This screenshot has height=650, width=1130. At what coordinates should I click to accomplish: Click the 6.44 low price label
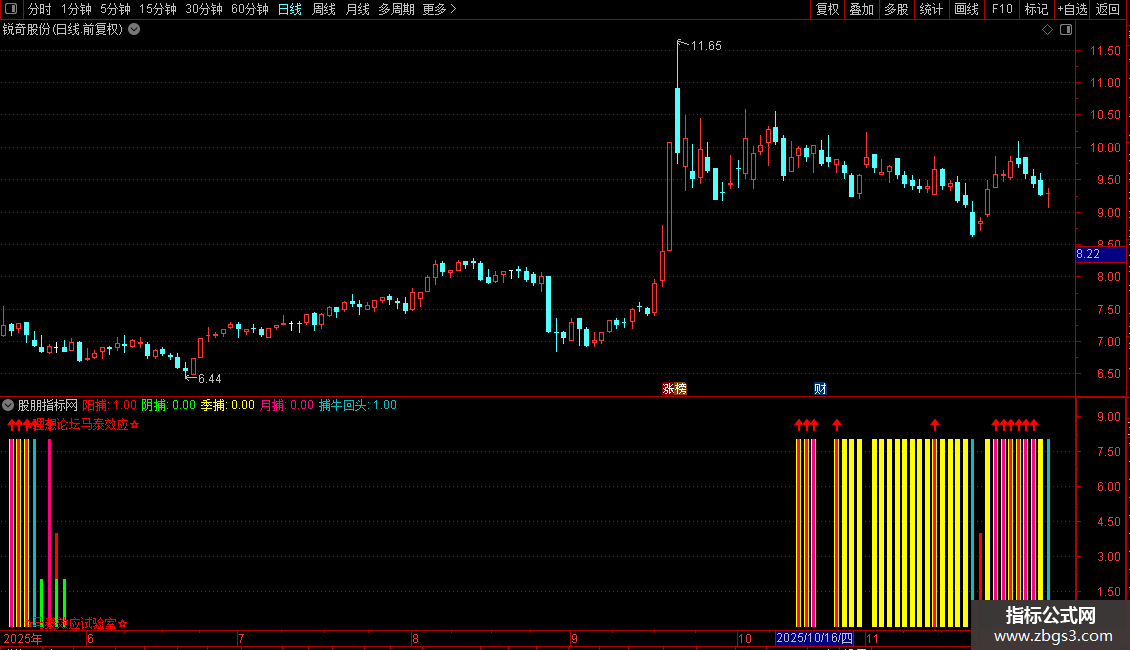coord(210,378)
